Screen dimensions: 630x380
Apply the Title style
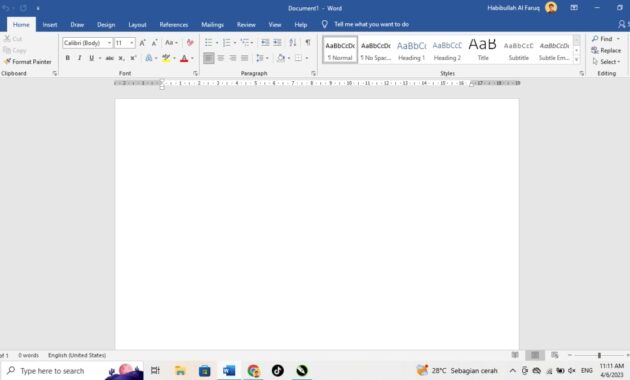[x=483, y=50]
